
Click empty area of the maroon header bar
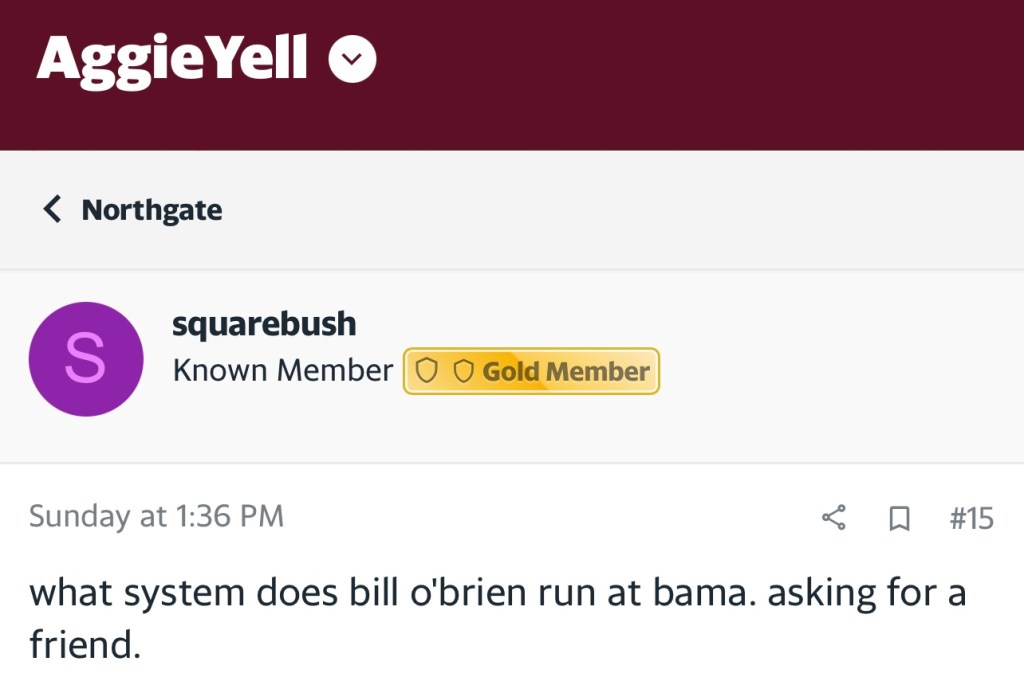(x=700, y=75)
